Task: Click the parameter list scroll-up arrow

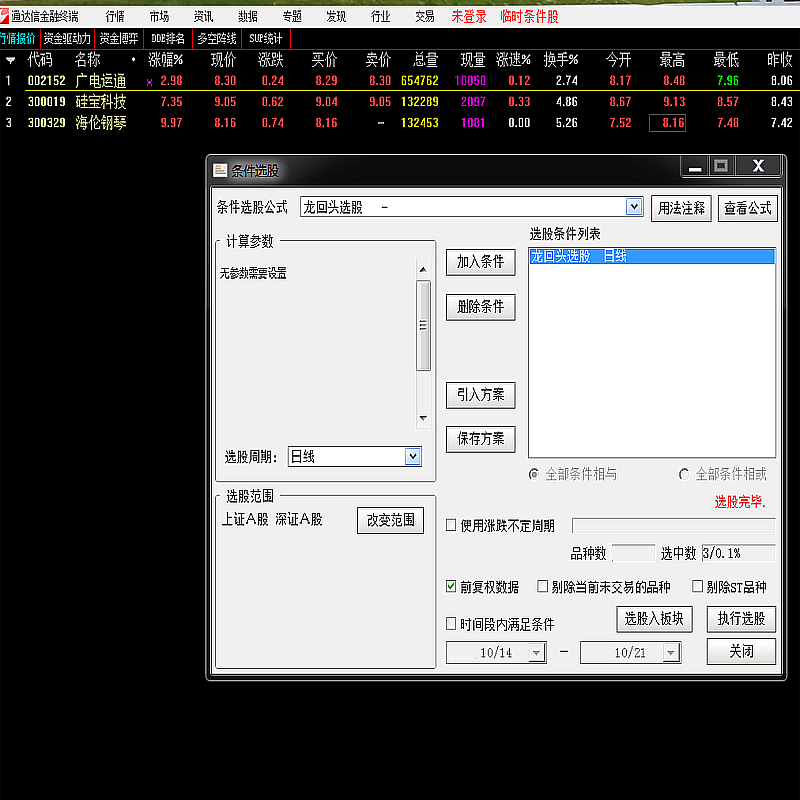Action: click(x=423, y=266)
